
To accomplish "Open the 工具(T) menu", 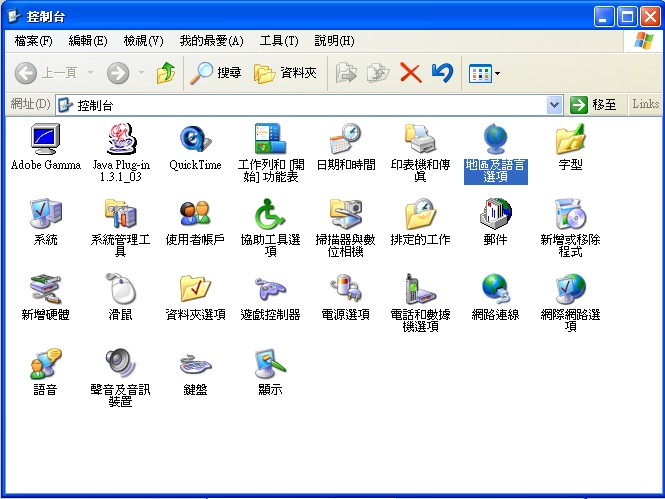I will click(x=279, y=41).
